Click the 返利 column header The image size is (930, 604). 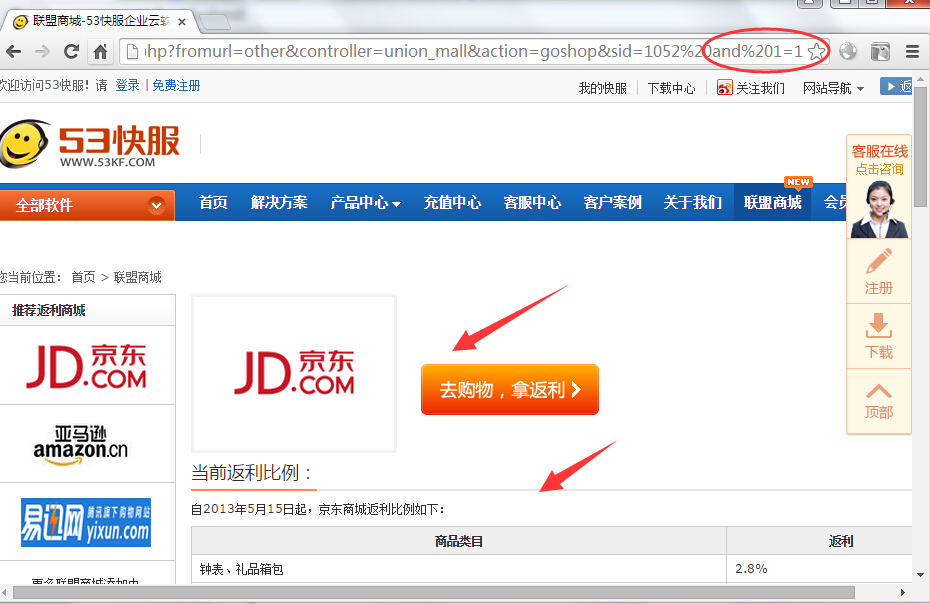(x=840, y=541)
